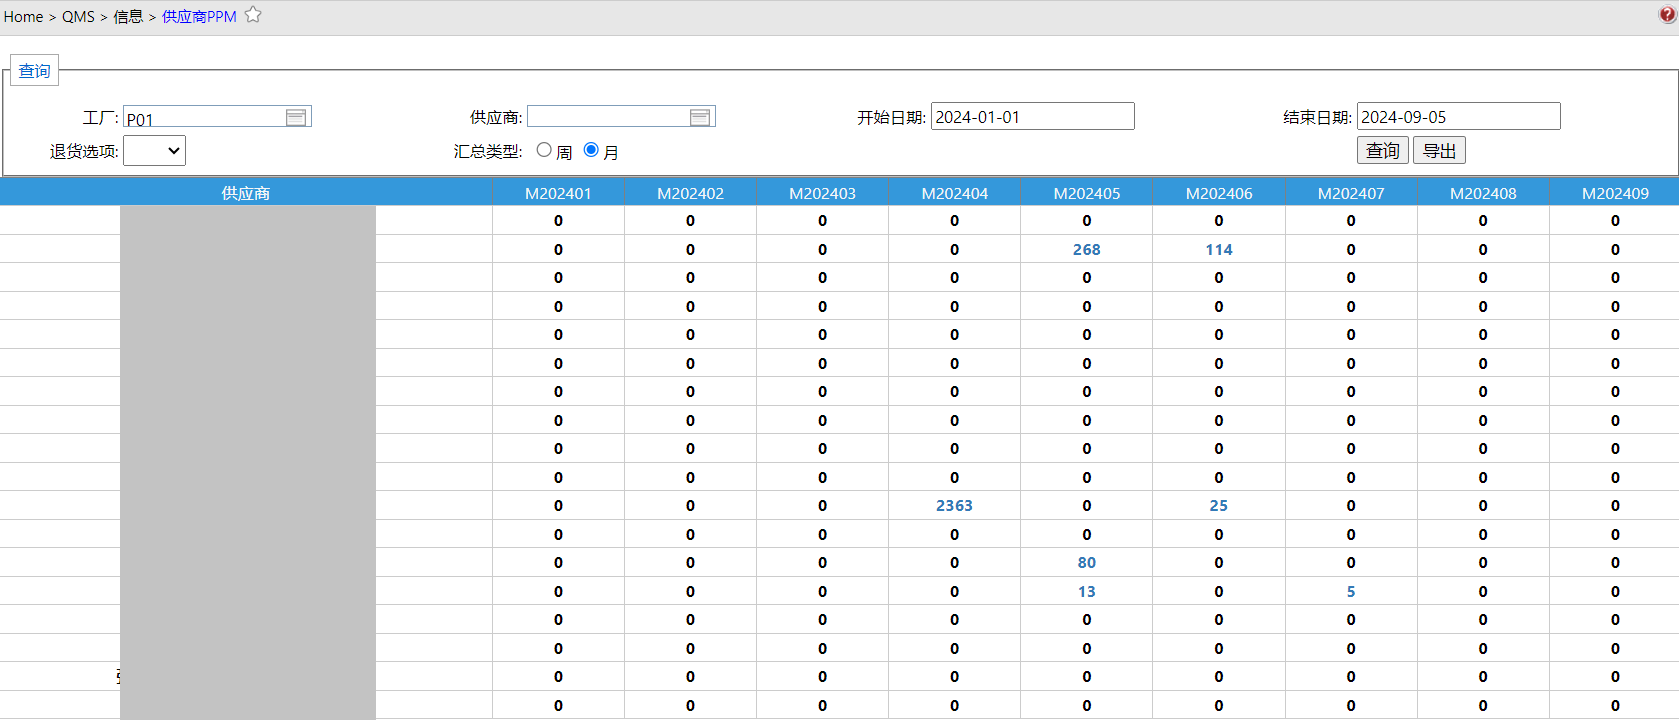Open the 2363 PPM value
This screenshot has width=1679, height=727.
pos(954,505)
